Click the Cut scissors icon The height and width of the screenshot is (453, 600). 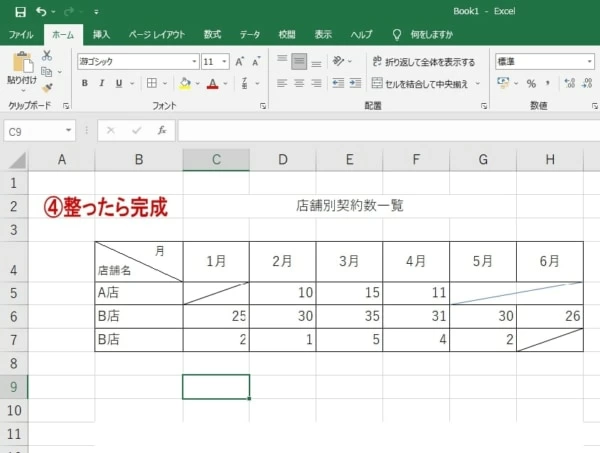47,55
